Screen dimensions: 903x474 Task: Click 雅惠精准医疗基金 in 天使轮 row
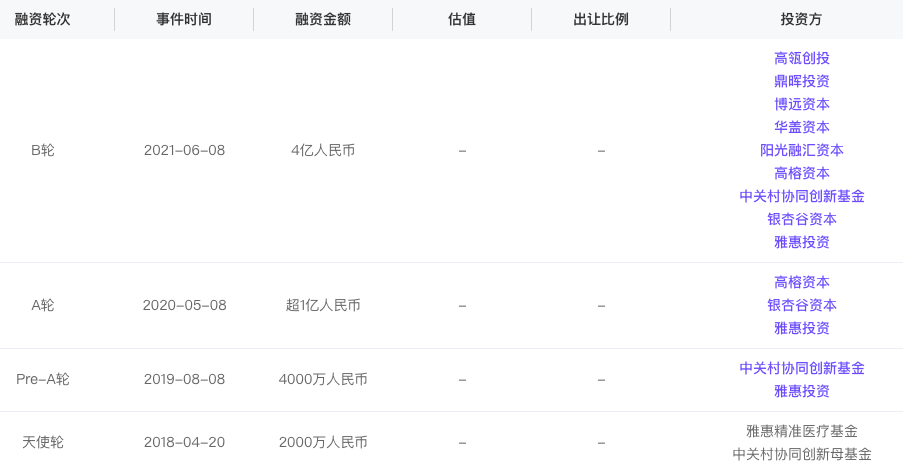[801, 431]
